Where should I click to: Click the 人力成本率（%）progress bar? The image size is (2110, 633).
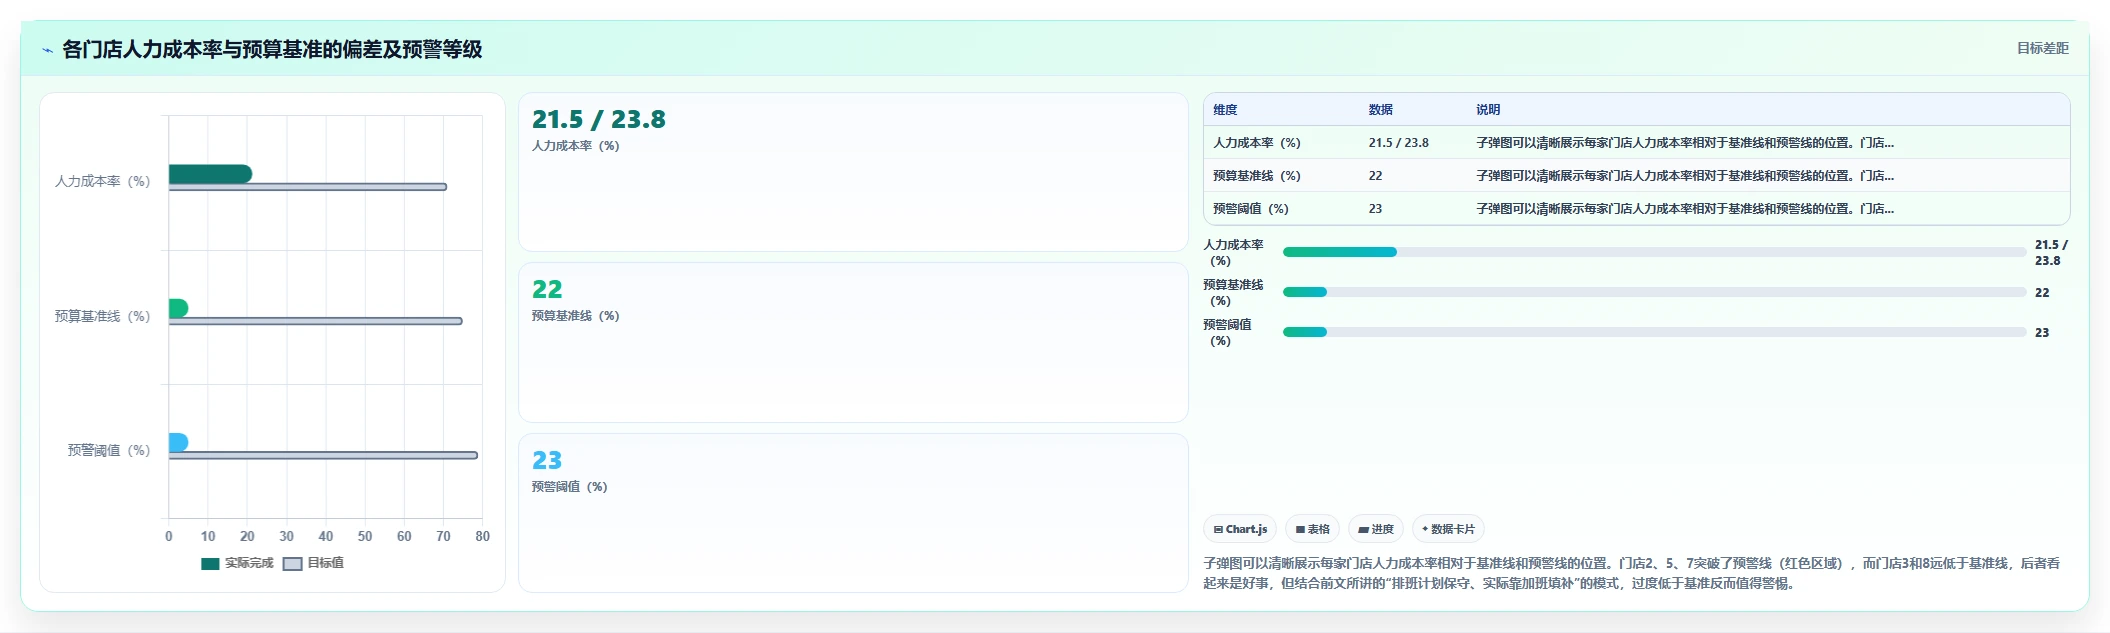click(1654, 252)
